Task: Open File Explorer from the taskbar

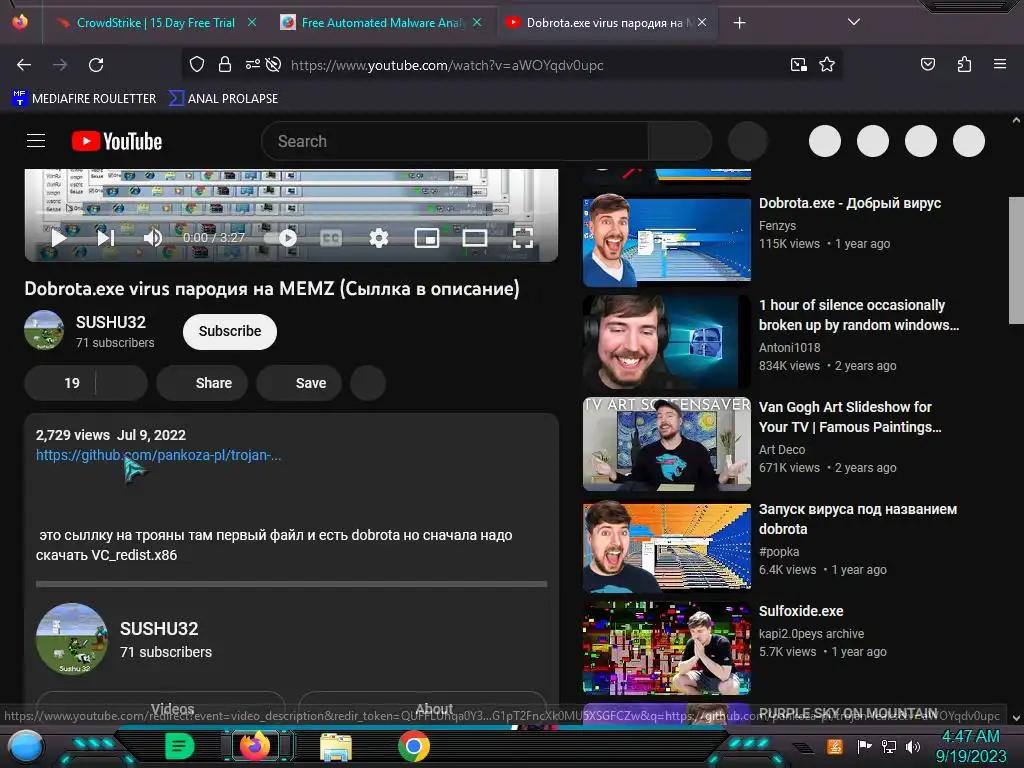Action: [x=336, y=746]
